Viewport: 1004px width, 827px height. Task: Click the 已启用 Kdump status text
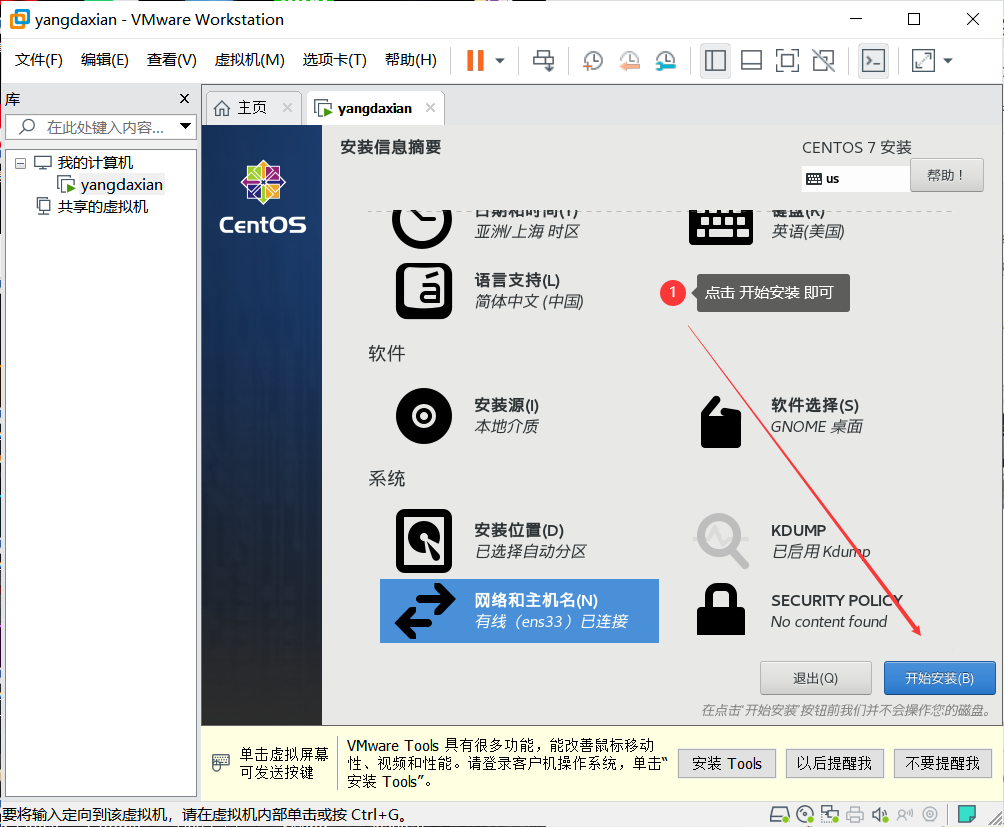821,551
